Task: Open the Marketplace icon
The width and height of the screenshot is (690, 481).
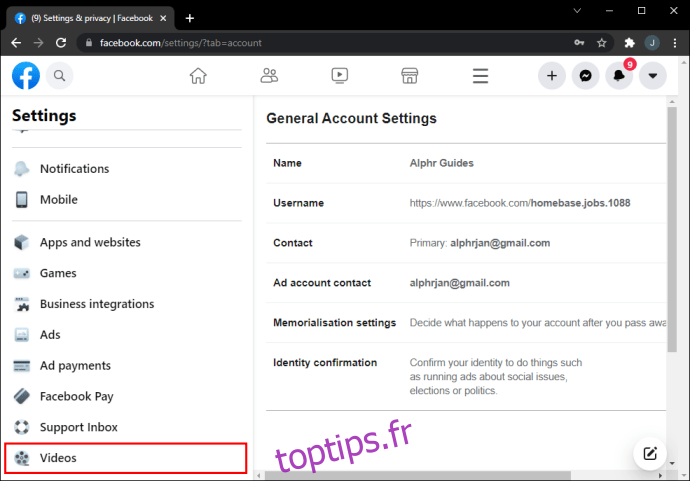Action: pos(409,76)
